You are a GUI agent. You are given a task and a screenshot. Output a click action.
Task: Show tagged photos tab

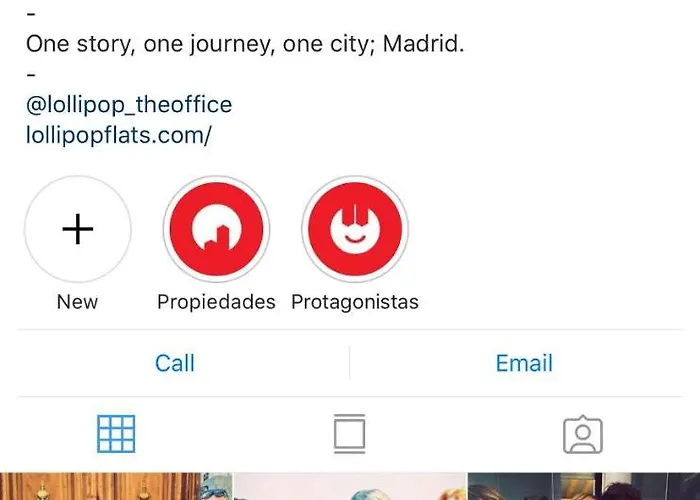click(583, 434)
